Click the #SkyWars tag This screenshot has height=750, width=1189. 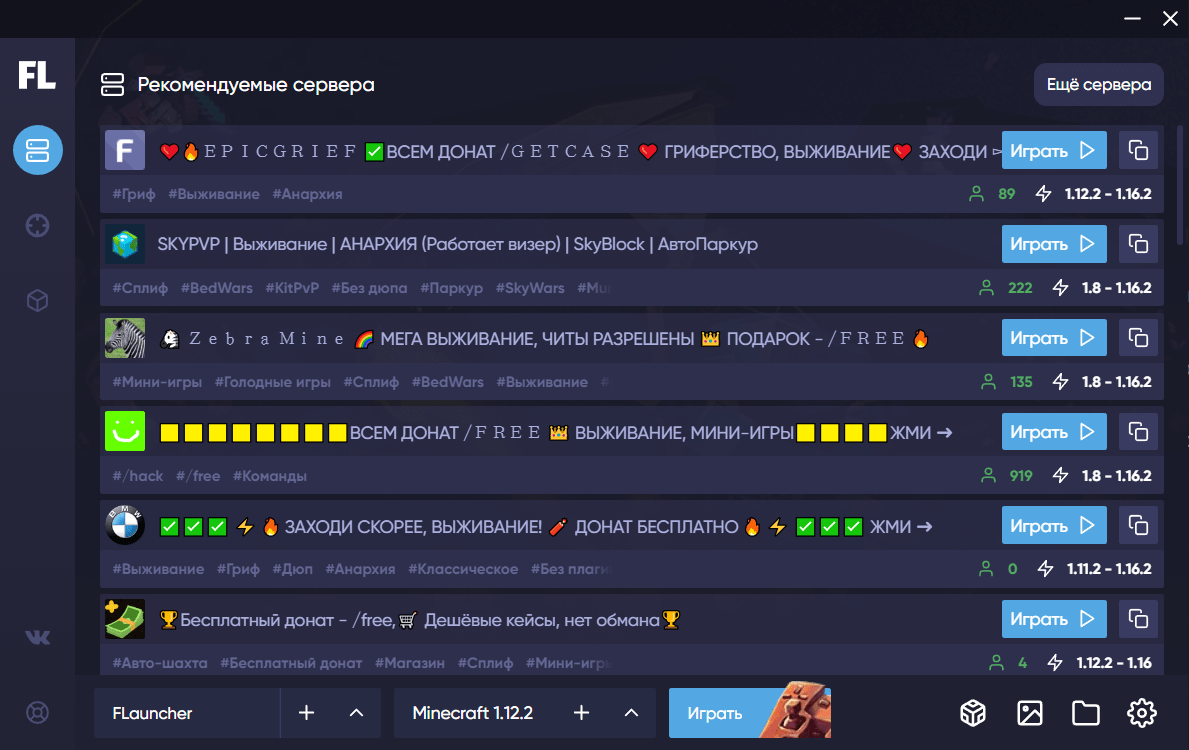click(x=530, y=288)
